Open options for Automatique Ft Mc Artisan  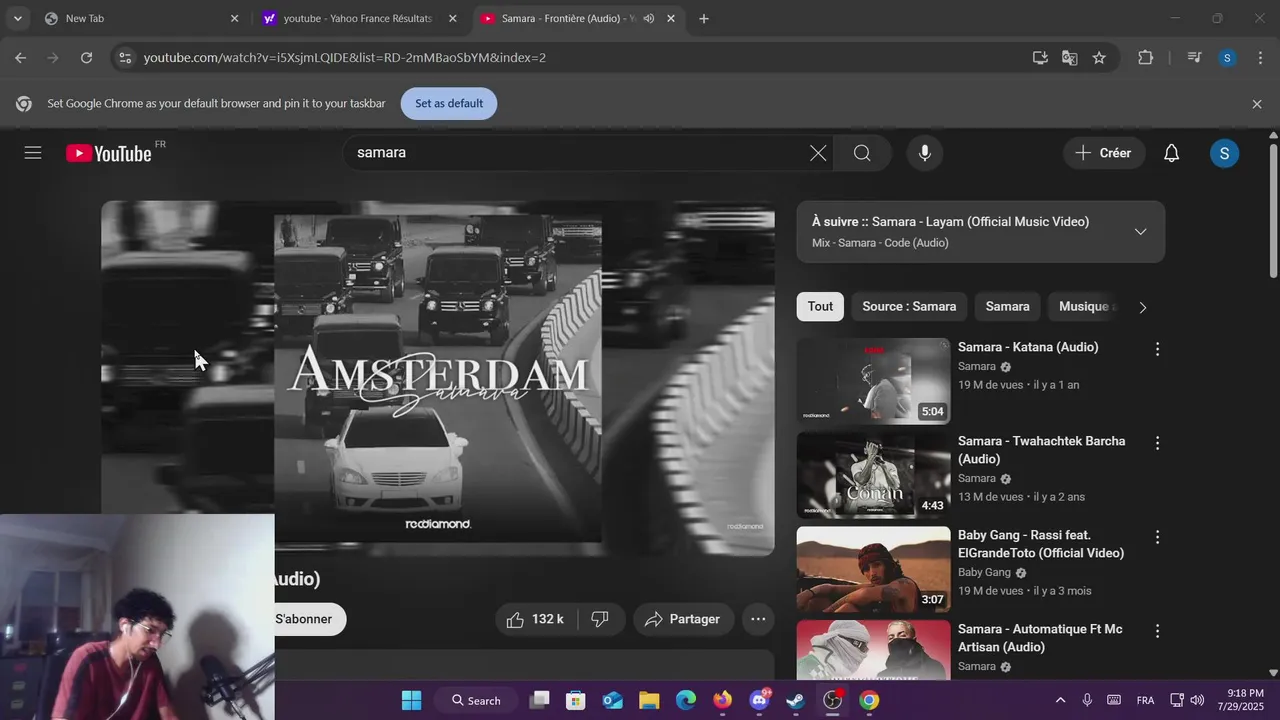click(x=1157, y=631)
